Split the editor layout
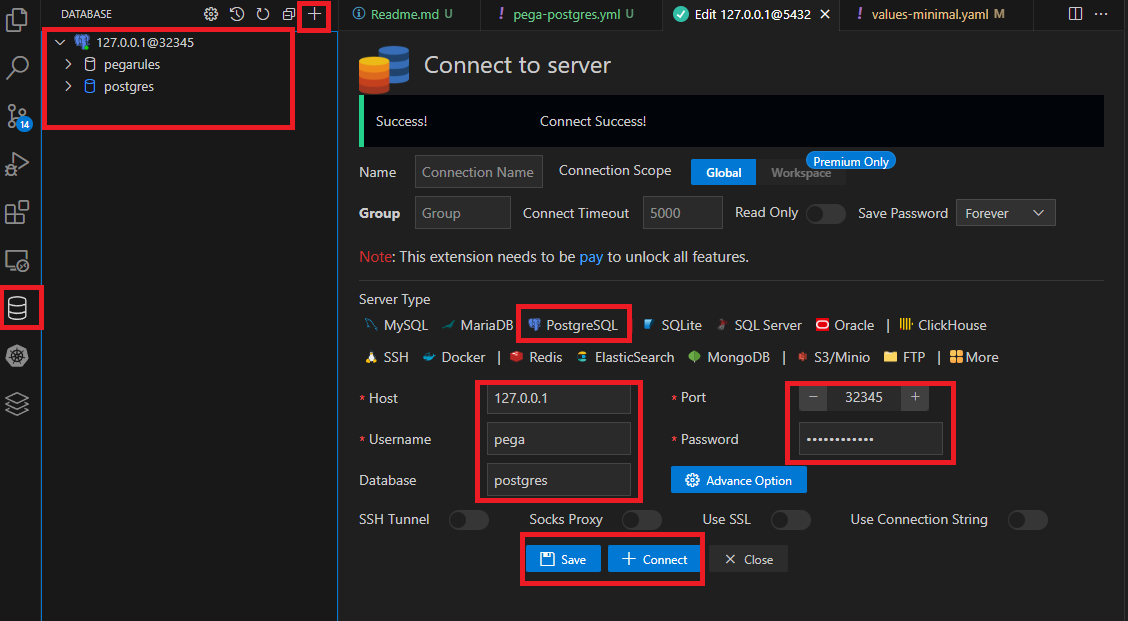This screenshot has height=621, width=1128. pos(1075,14)
